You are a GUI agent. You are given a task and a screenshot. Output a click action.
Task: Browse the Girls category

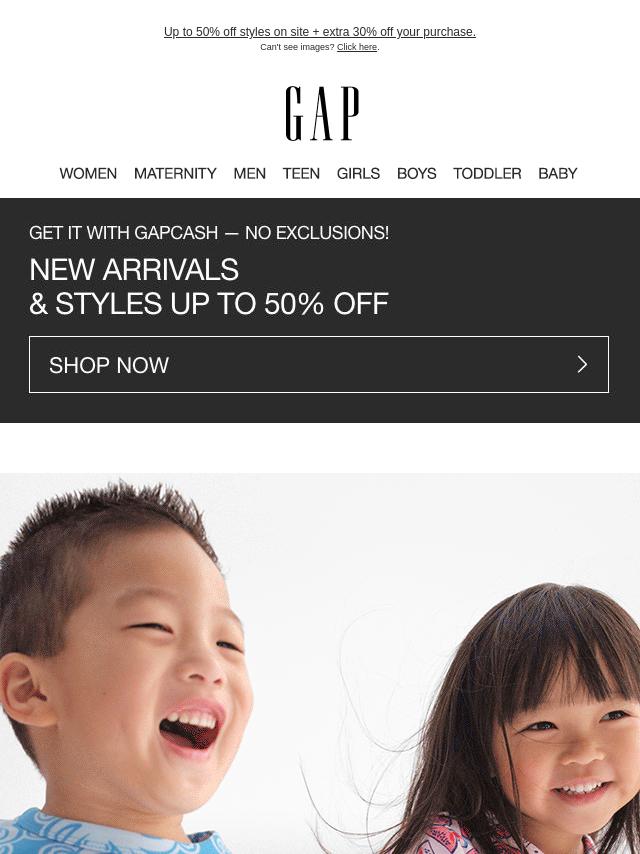[x=358, y=173]
